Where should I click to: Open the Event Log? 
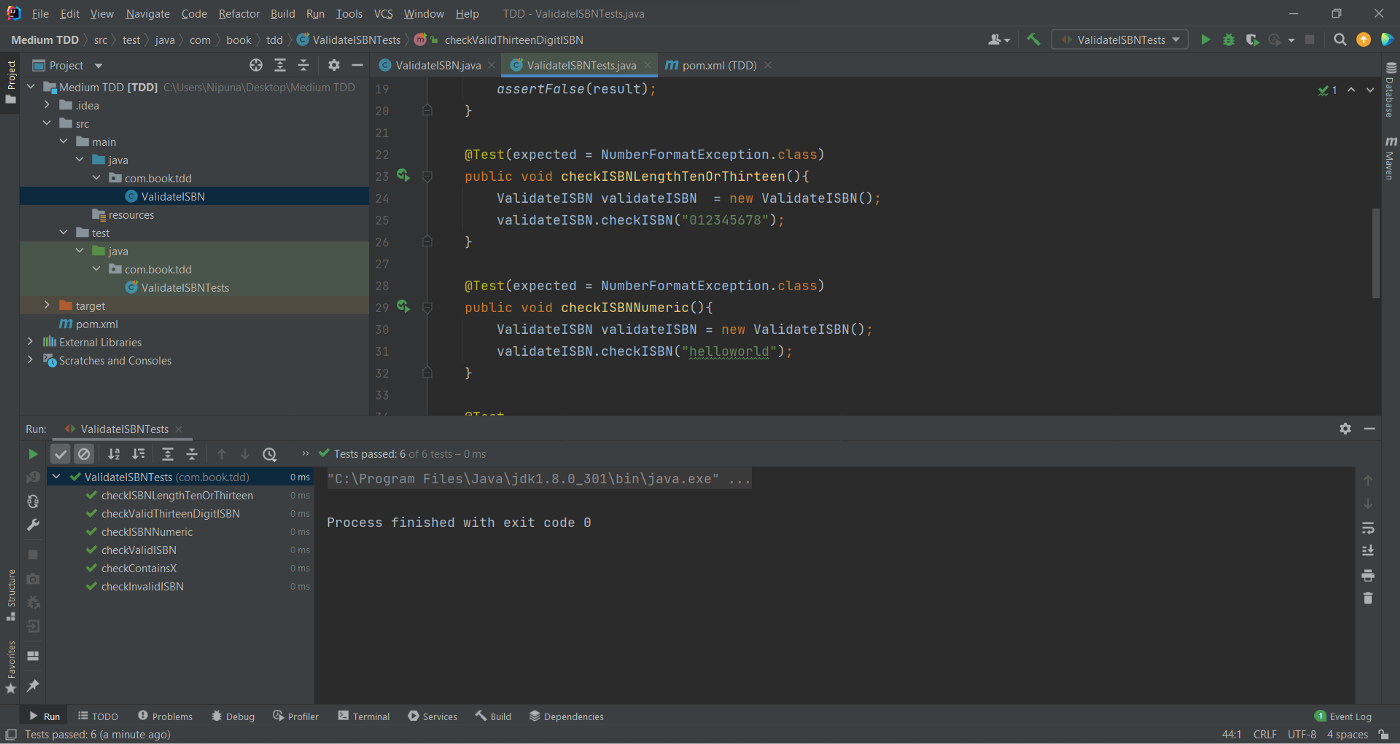(x=1343, y=716)
